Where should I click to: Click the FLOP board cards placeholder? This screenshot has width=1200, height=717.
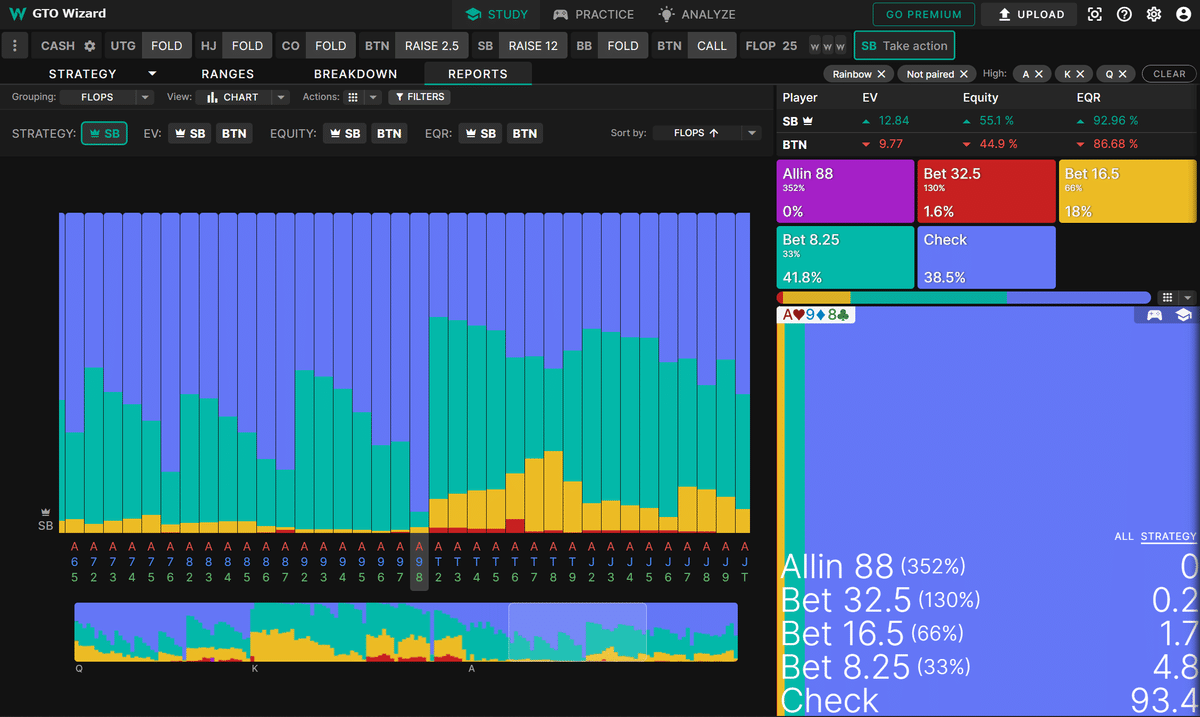point(828,46)
